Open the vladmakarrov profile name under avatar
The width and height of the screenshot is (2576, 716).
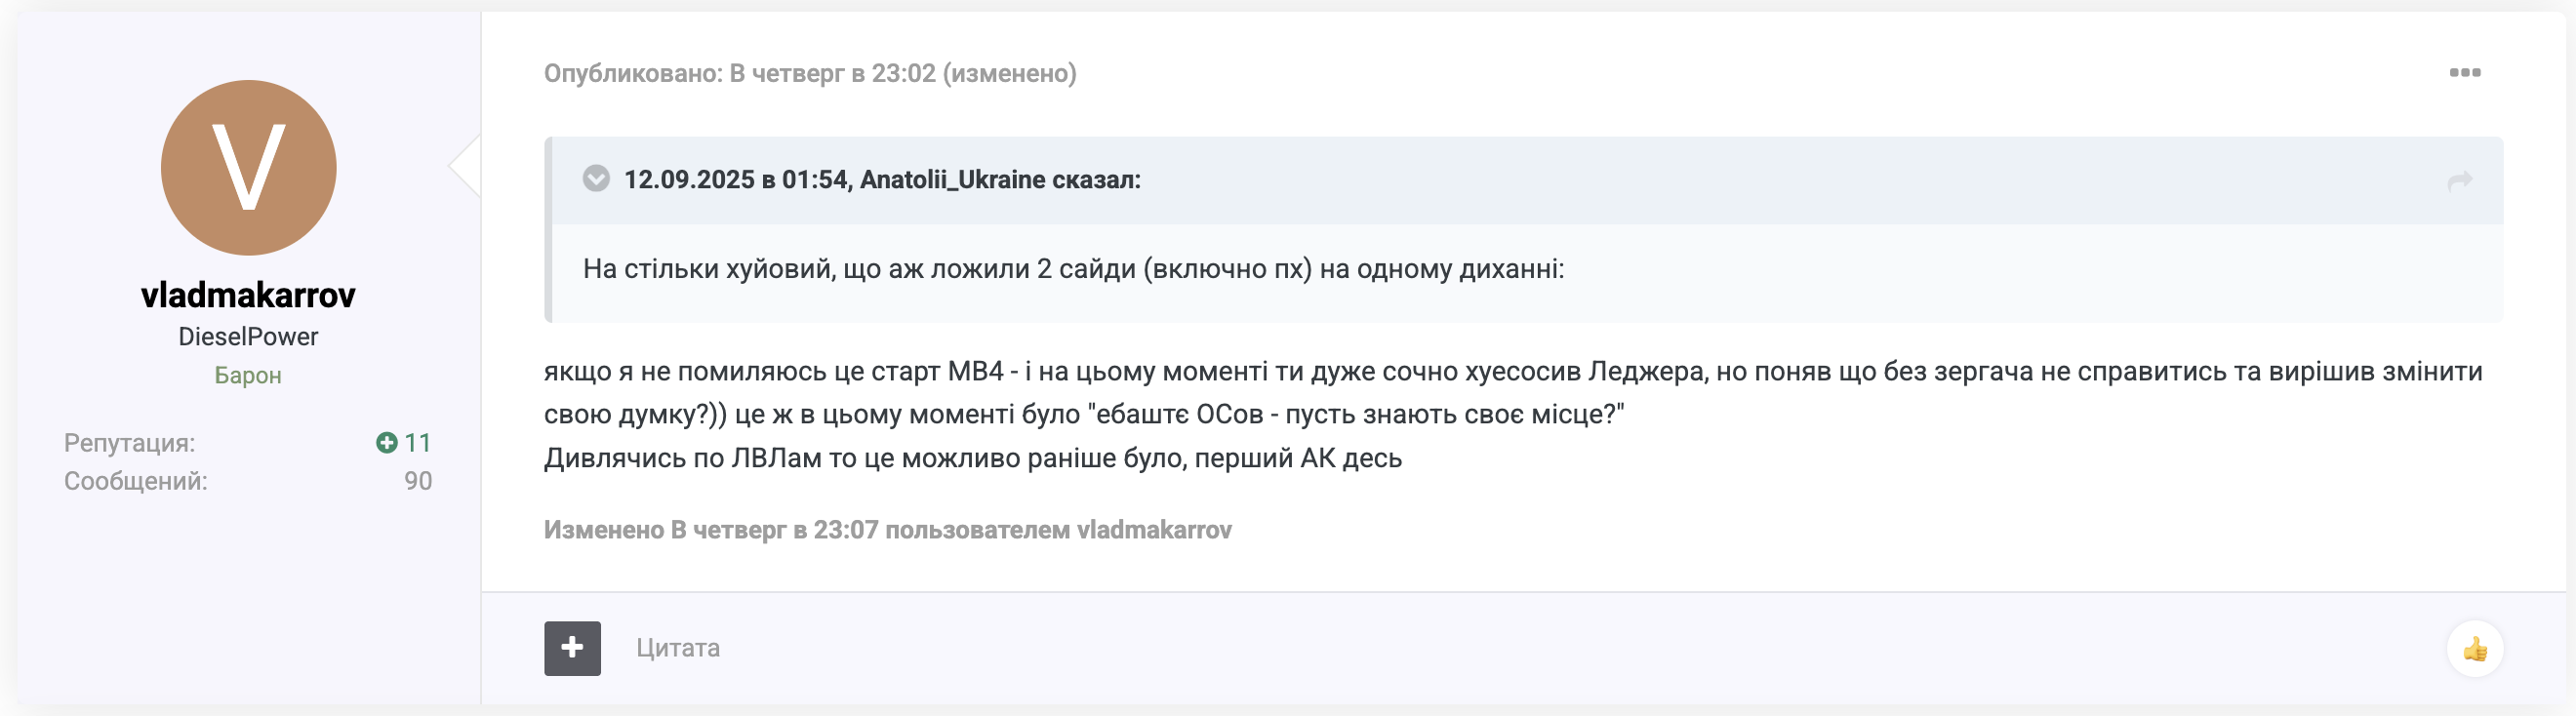click(248, 295)
